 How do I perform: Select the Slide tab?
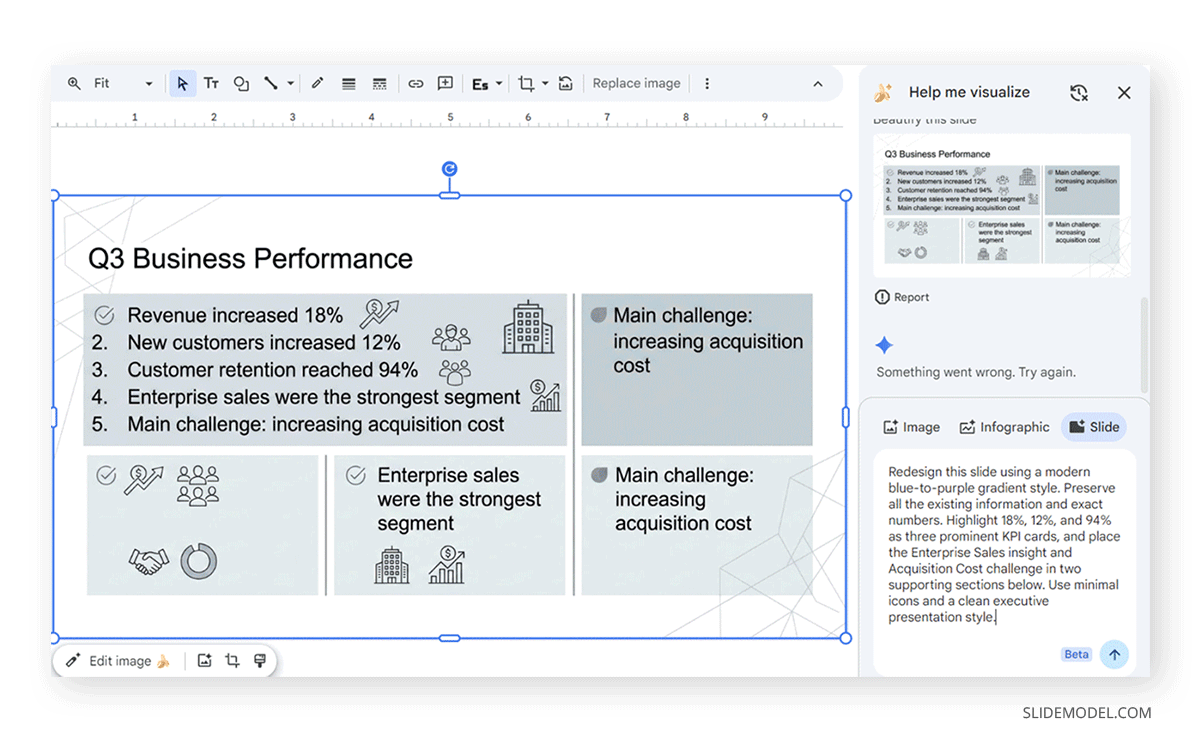[x=1094, y=427]
